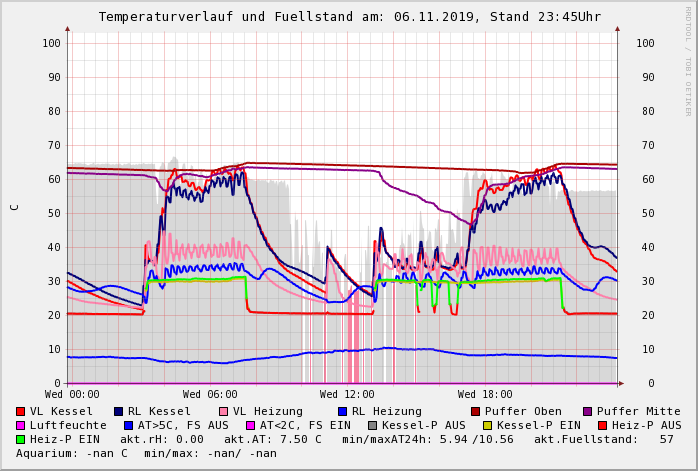Click the Wed 06:00 time axis label

click(210, 395)
